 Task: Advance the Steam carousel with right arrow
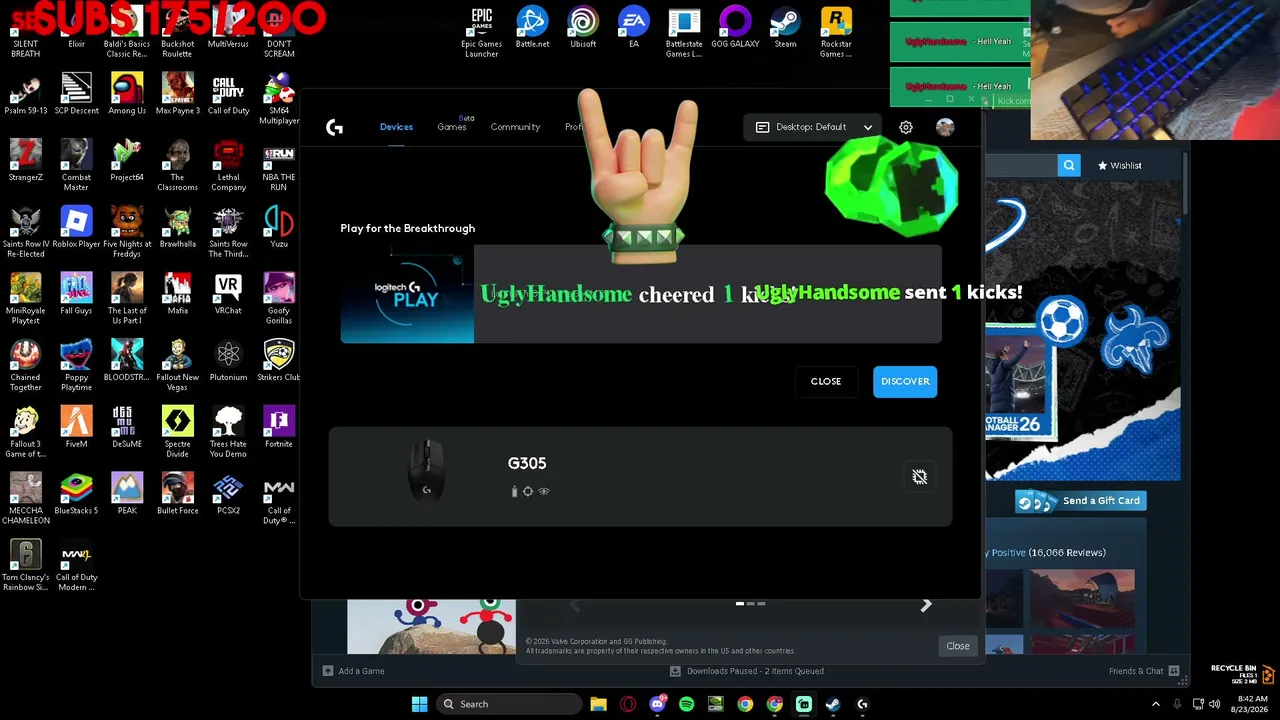tap(926, 605)
